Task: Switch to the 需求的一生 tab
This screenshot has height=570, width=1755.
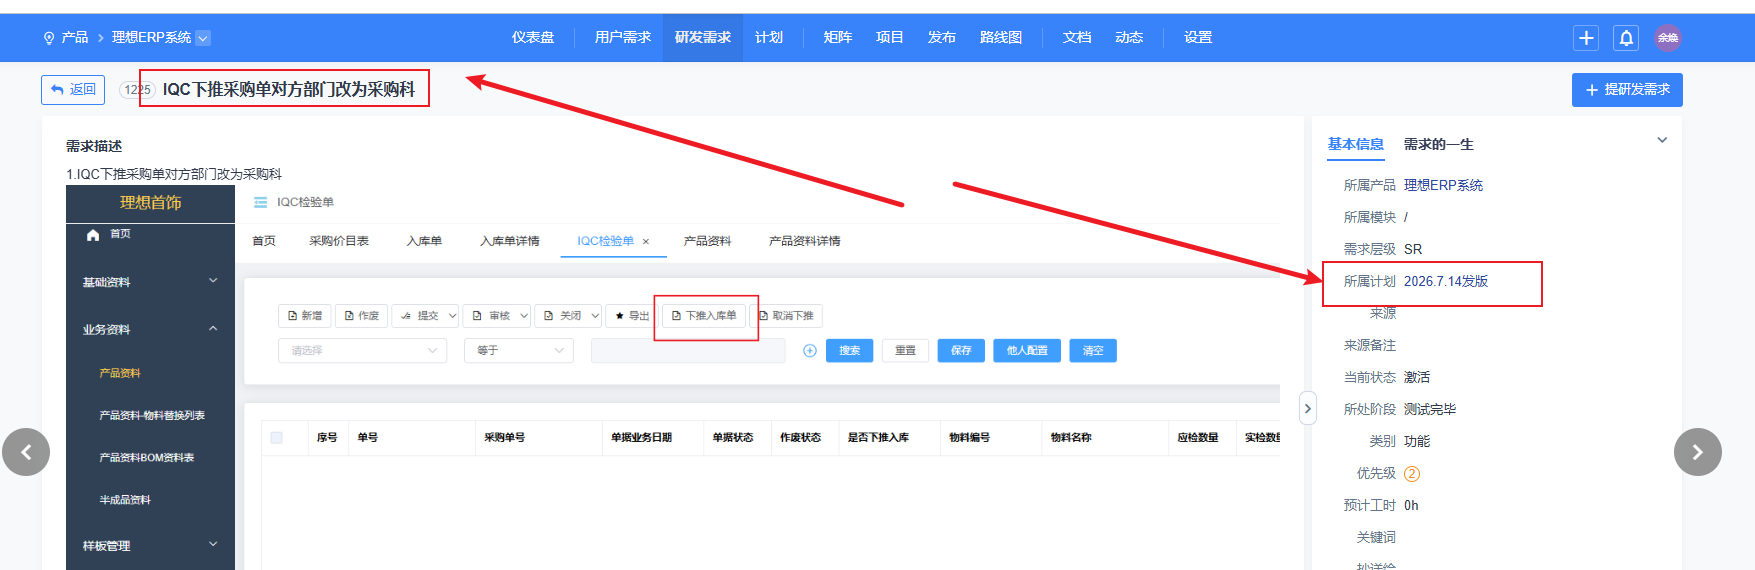Action: [x=1438, y=145]
